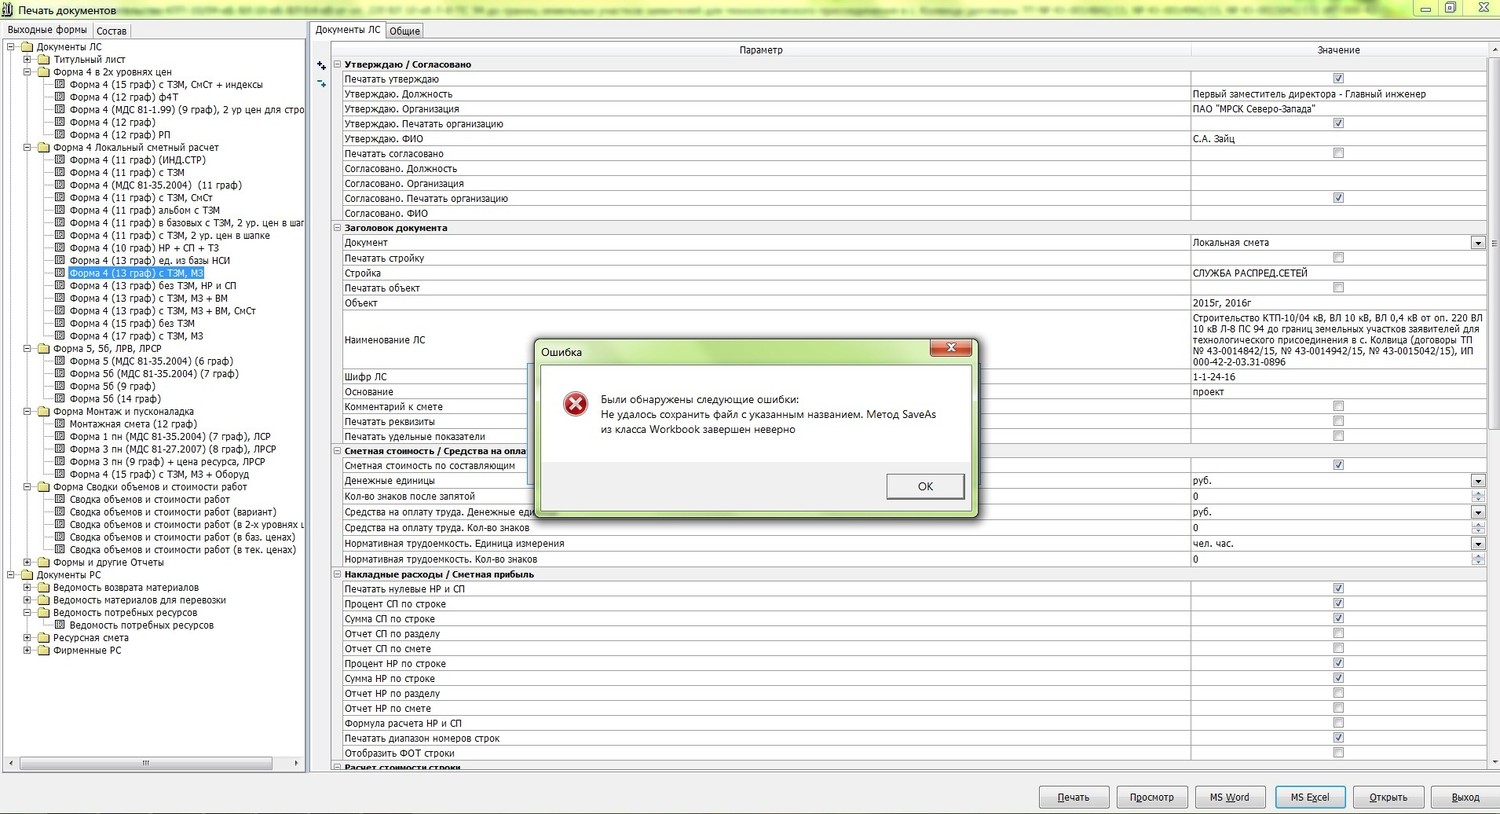This screenshot has height=814, width=1500.
Task: Click the form icon of Форма 4 (МДС 81-35.2004) (11 граф)
Action: (x=60, y=185)
